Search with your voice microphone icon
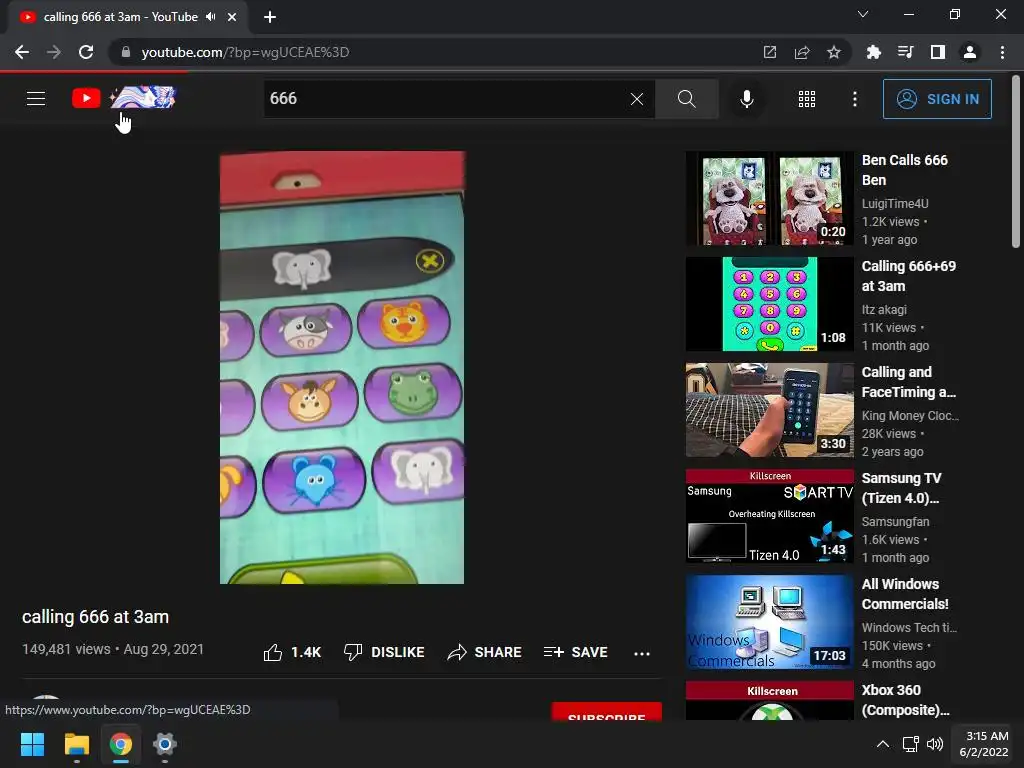The width and height of the screenshot is (1024, 768). click(x=746, y=99)
